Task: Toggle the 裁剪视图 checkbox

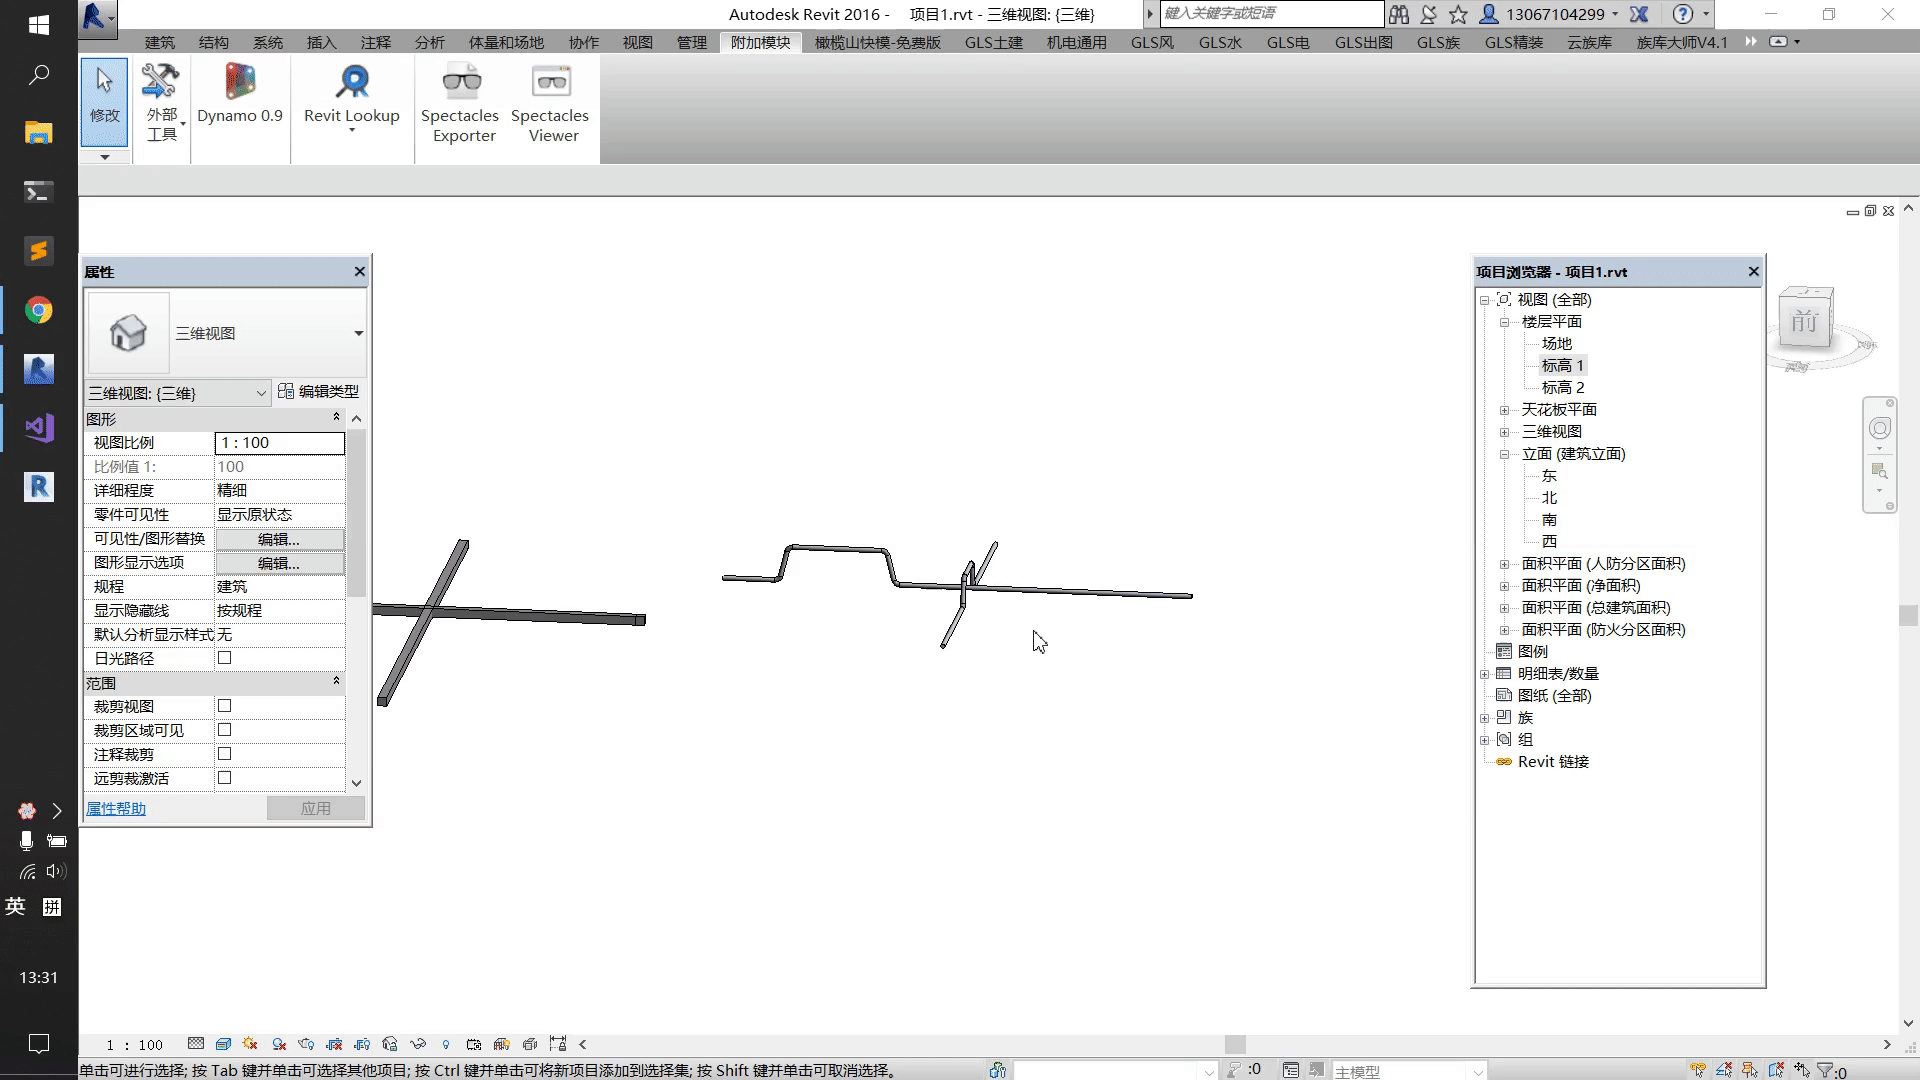Action: [x=224, y=705]
